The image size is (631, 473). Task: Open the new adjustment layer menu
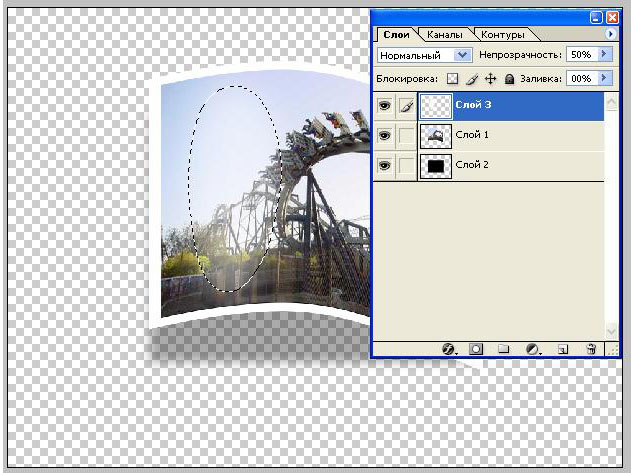(533, 349)
